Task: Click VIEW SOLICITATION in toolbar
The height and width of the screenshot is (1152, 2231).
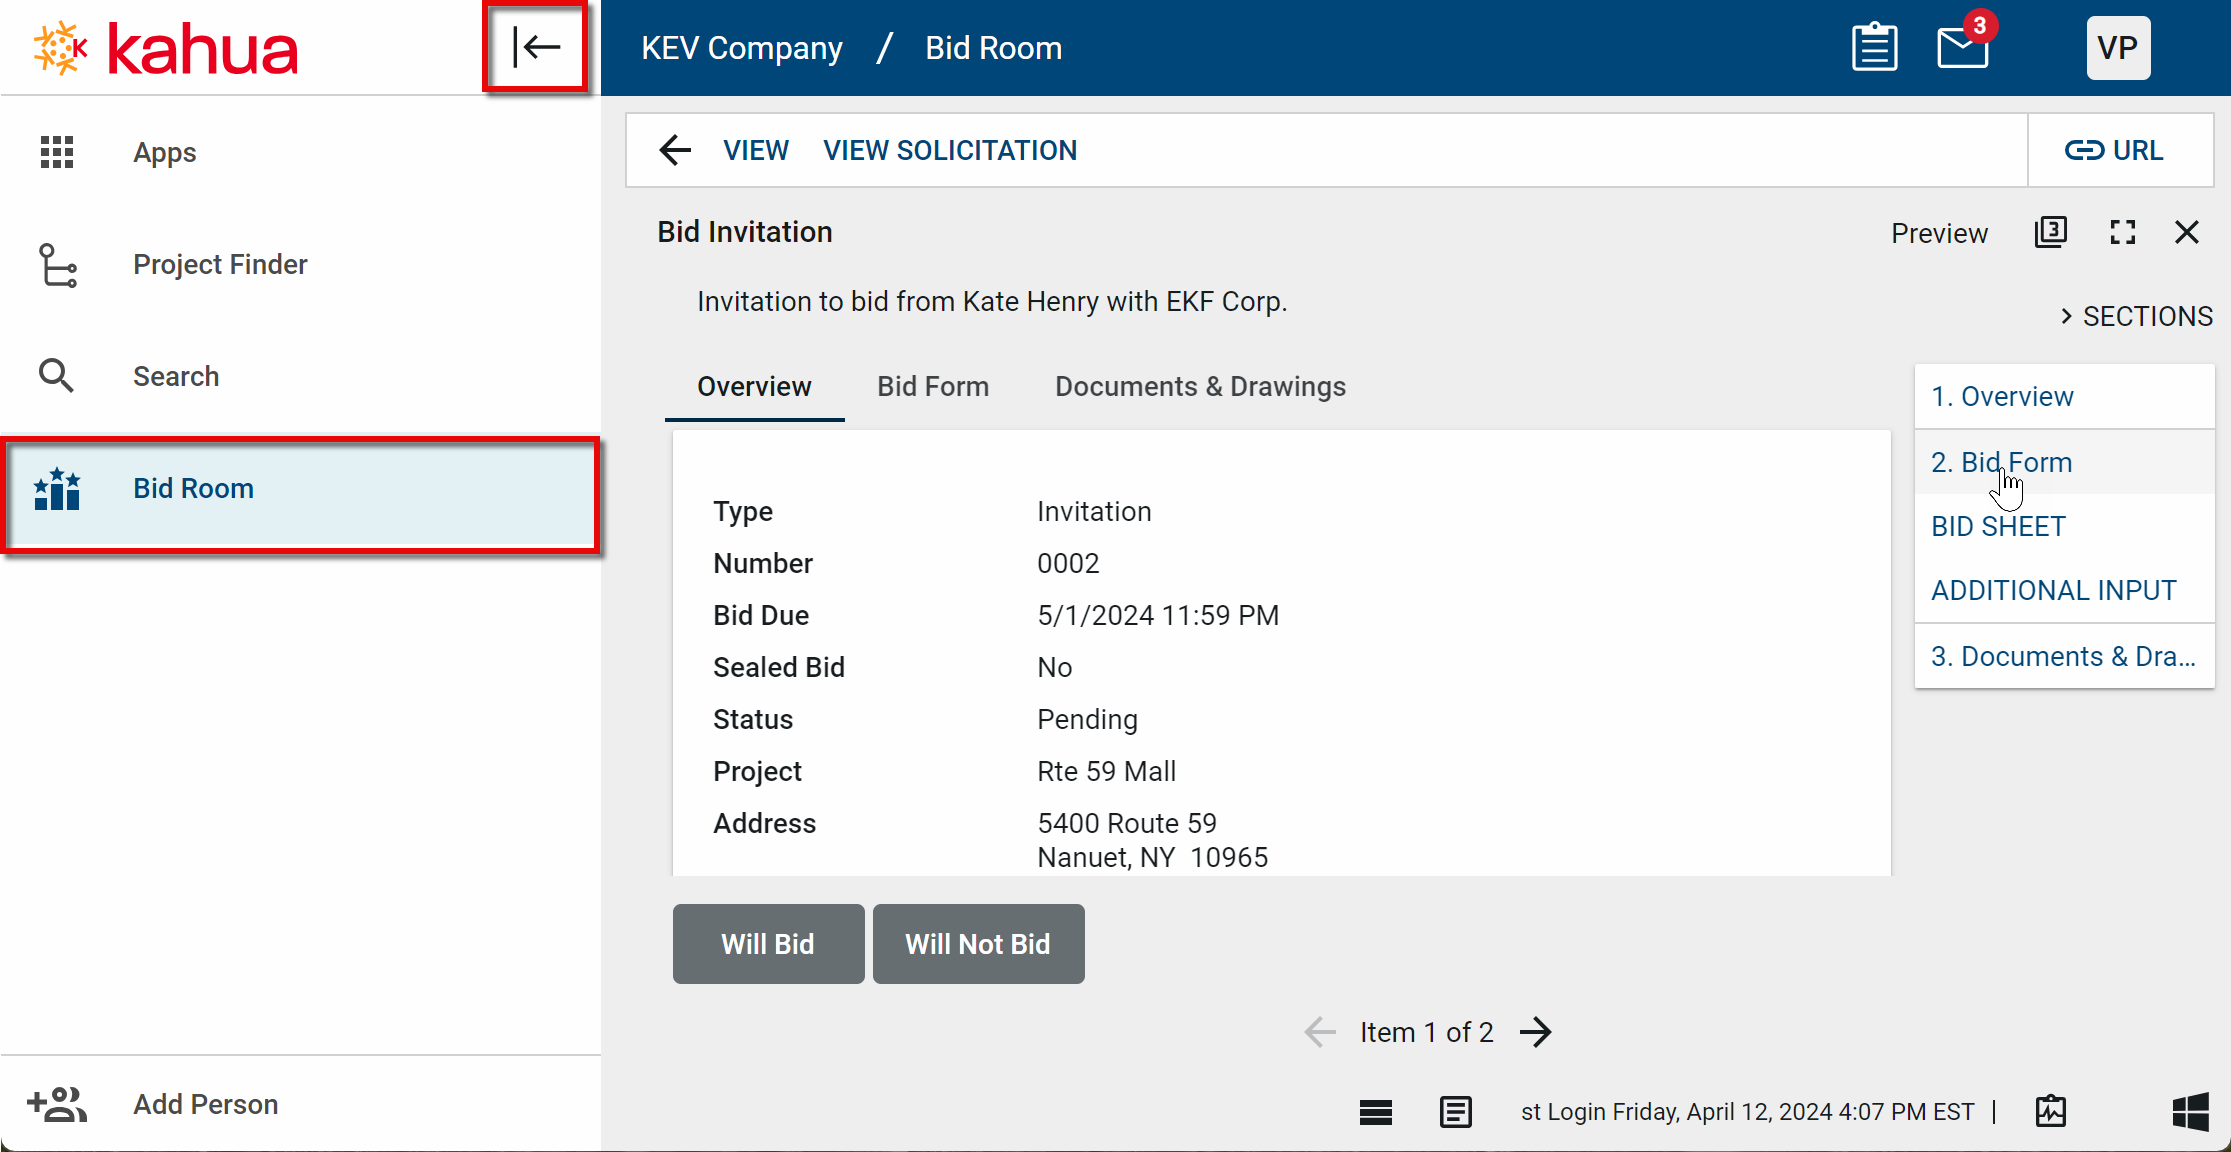Action: (949, 150)
